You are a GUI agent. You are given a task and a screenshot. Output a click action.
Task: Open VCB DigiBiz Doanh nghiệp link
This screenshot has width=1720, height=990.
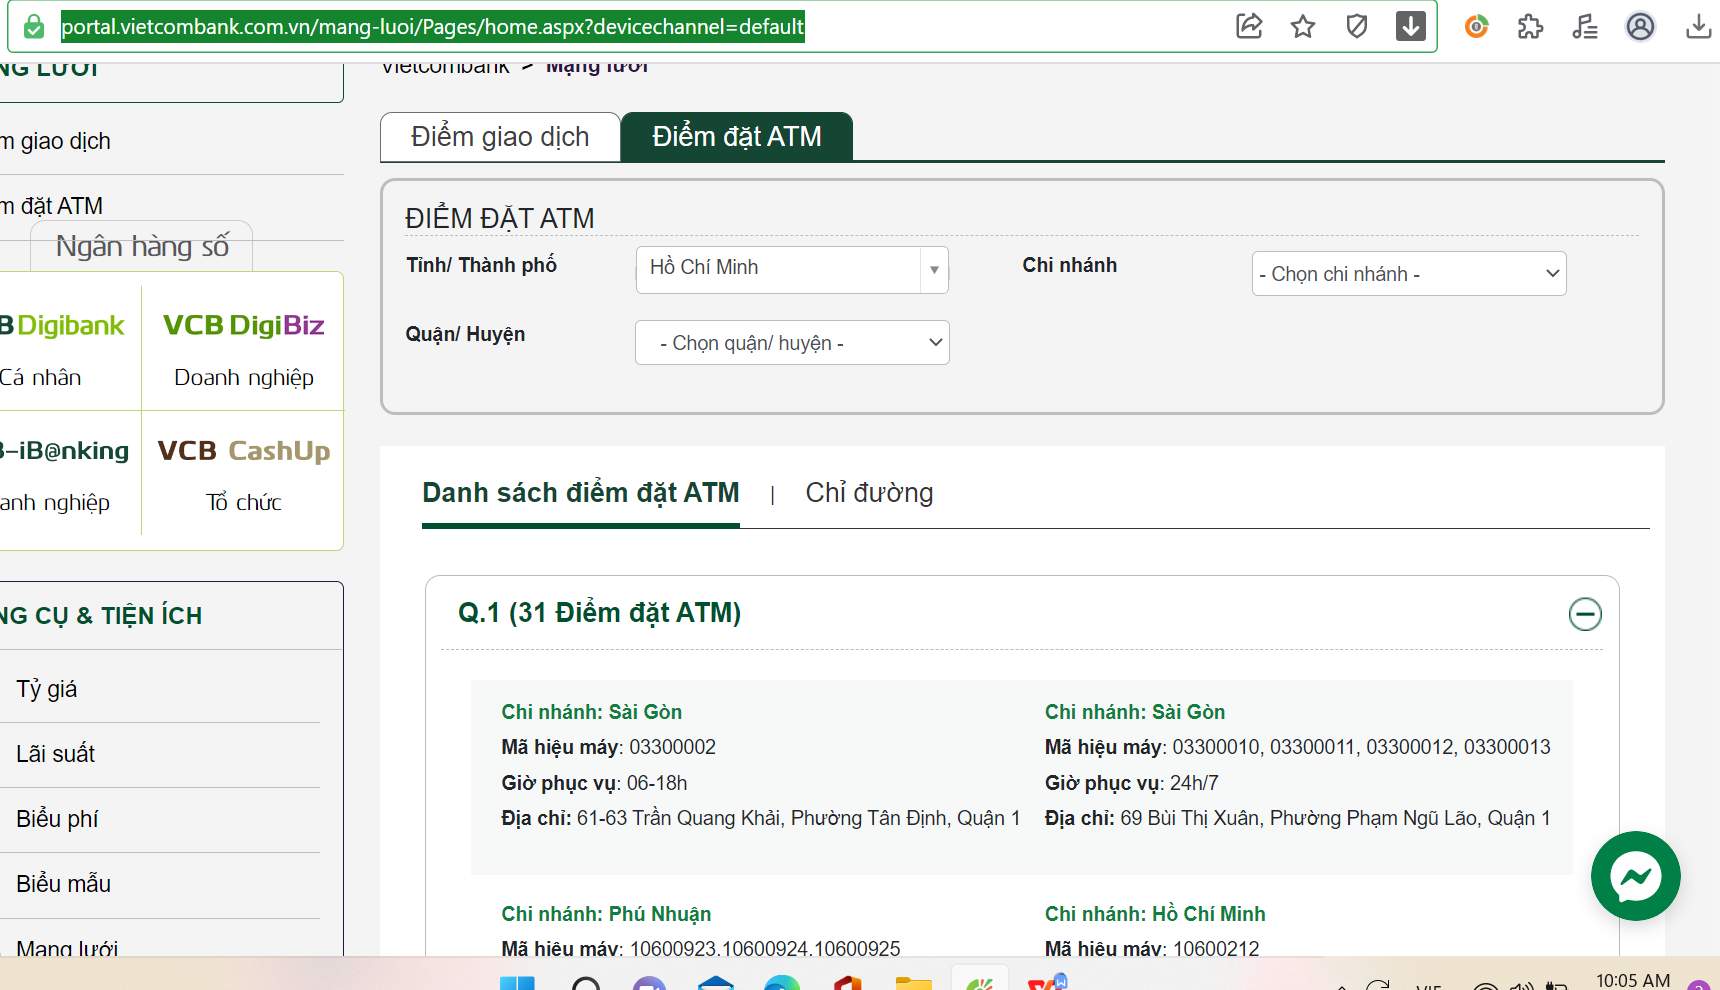tap(243, 349)
